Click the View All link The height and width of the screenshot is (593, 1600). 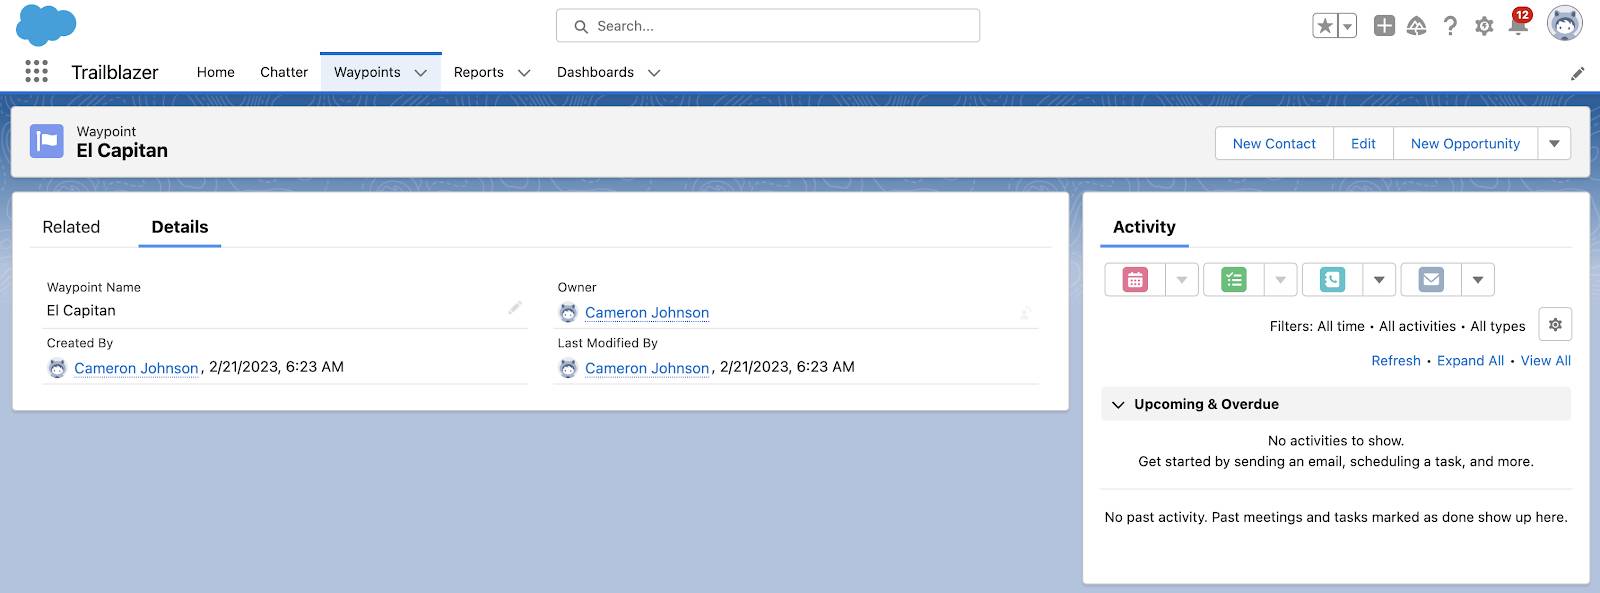click(x=1546, y=361)
